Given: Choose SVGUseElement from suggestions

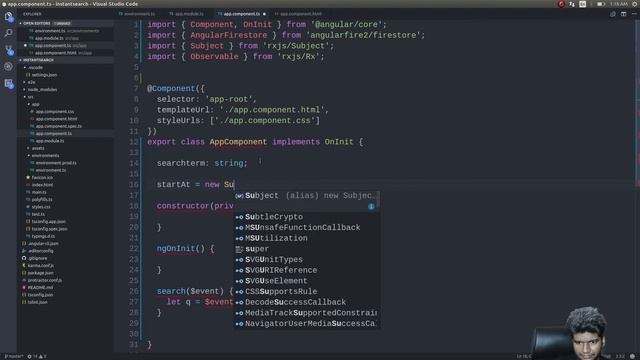Looking at the screenshot, I should tap(306, 281).
